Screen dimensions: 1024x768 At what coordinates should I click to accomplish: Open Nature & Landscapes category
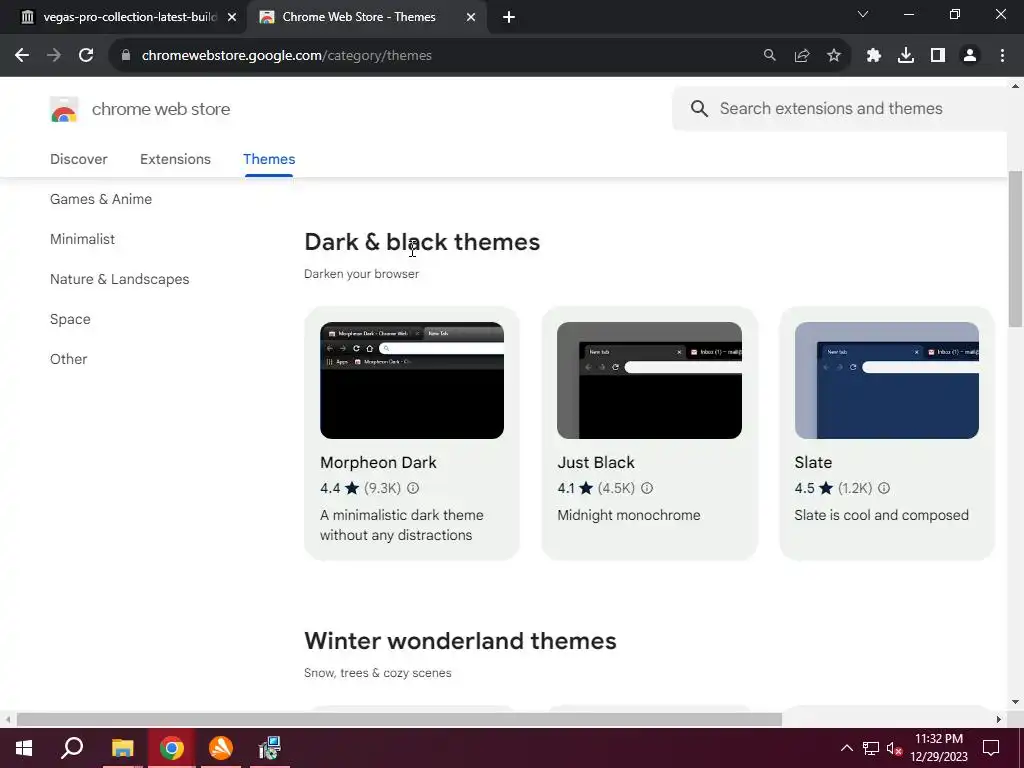click(120, 279)
